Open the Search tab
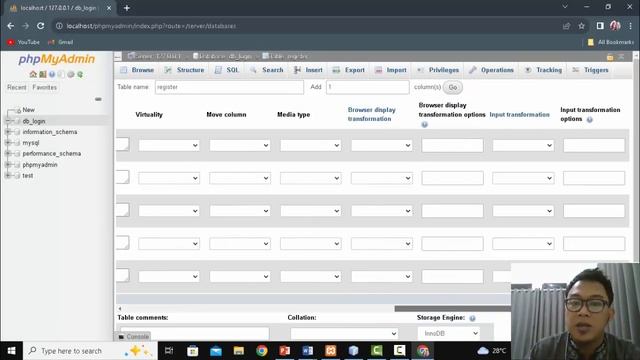Screen dimensions: 640x360 (267, 70)
